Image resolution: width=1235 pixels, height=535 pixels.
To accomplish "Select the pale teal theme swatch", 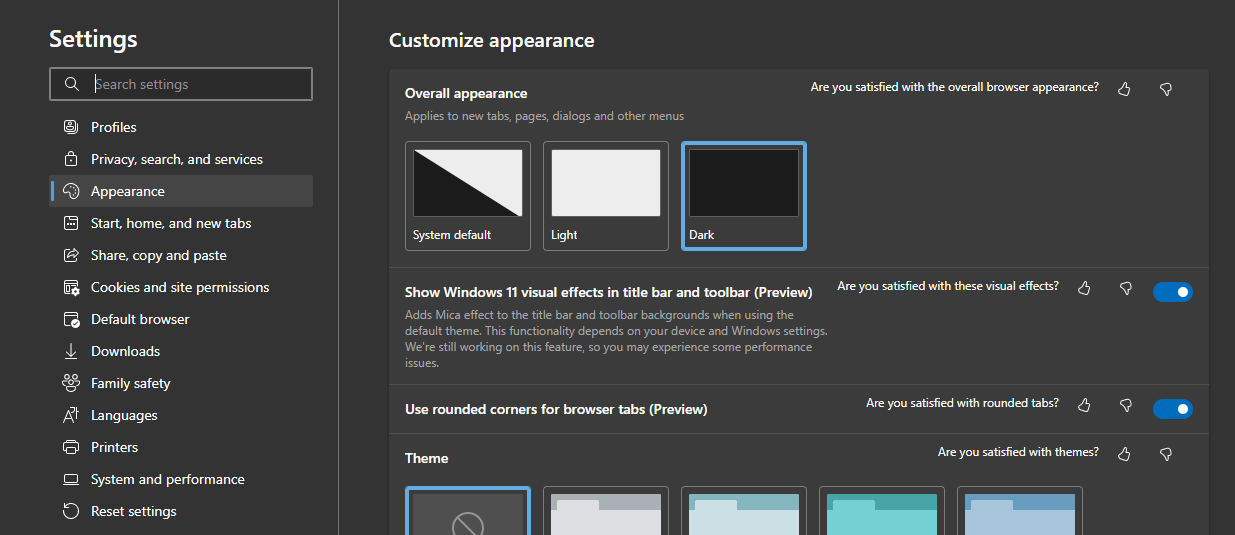I will click(x=744, y=511).
